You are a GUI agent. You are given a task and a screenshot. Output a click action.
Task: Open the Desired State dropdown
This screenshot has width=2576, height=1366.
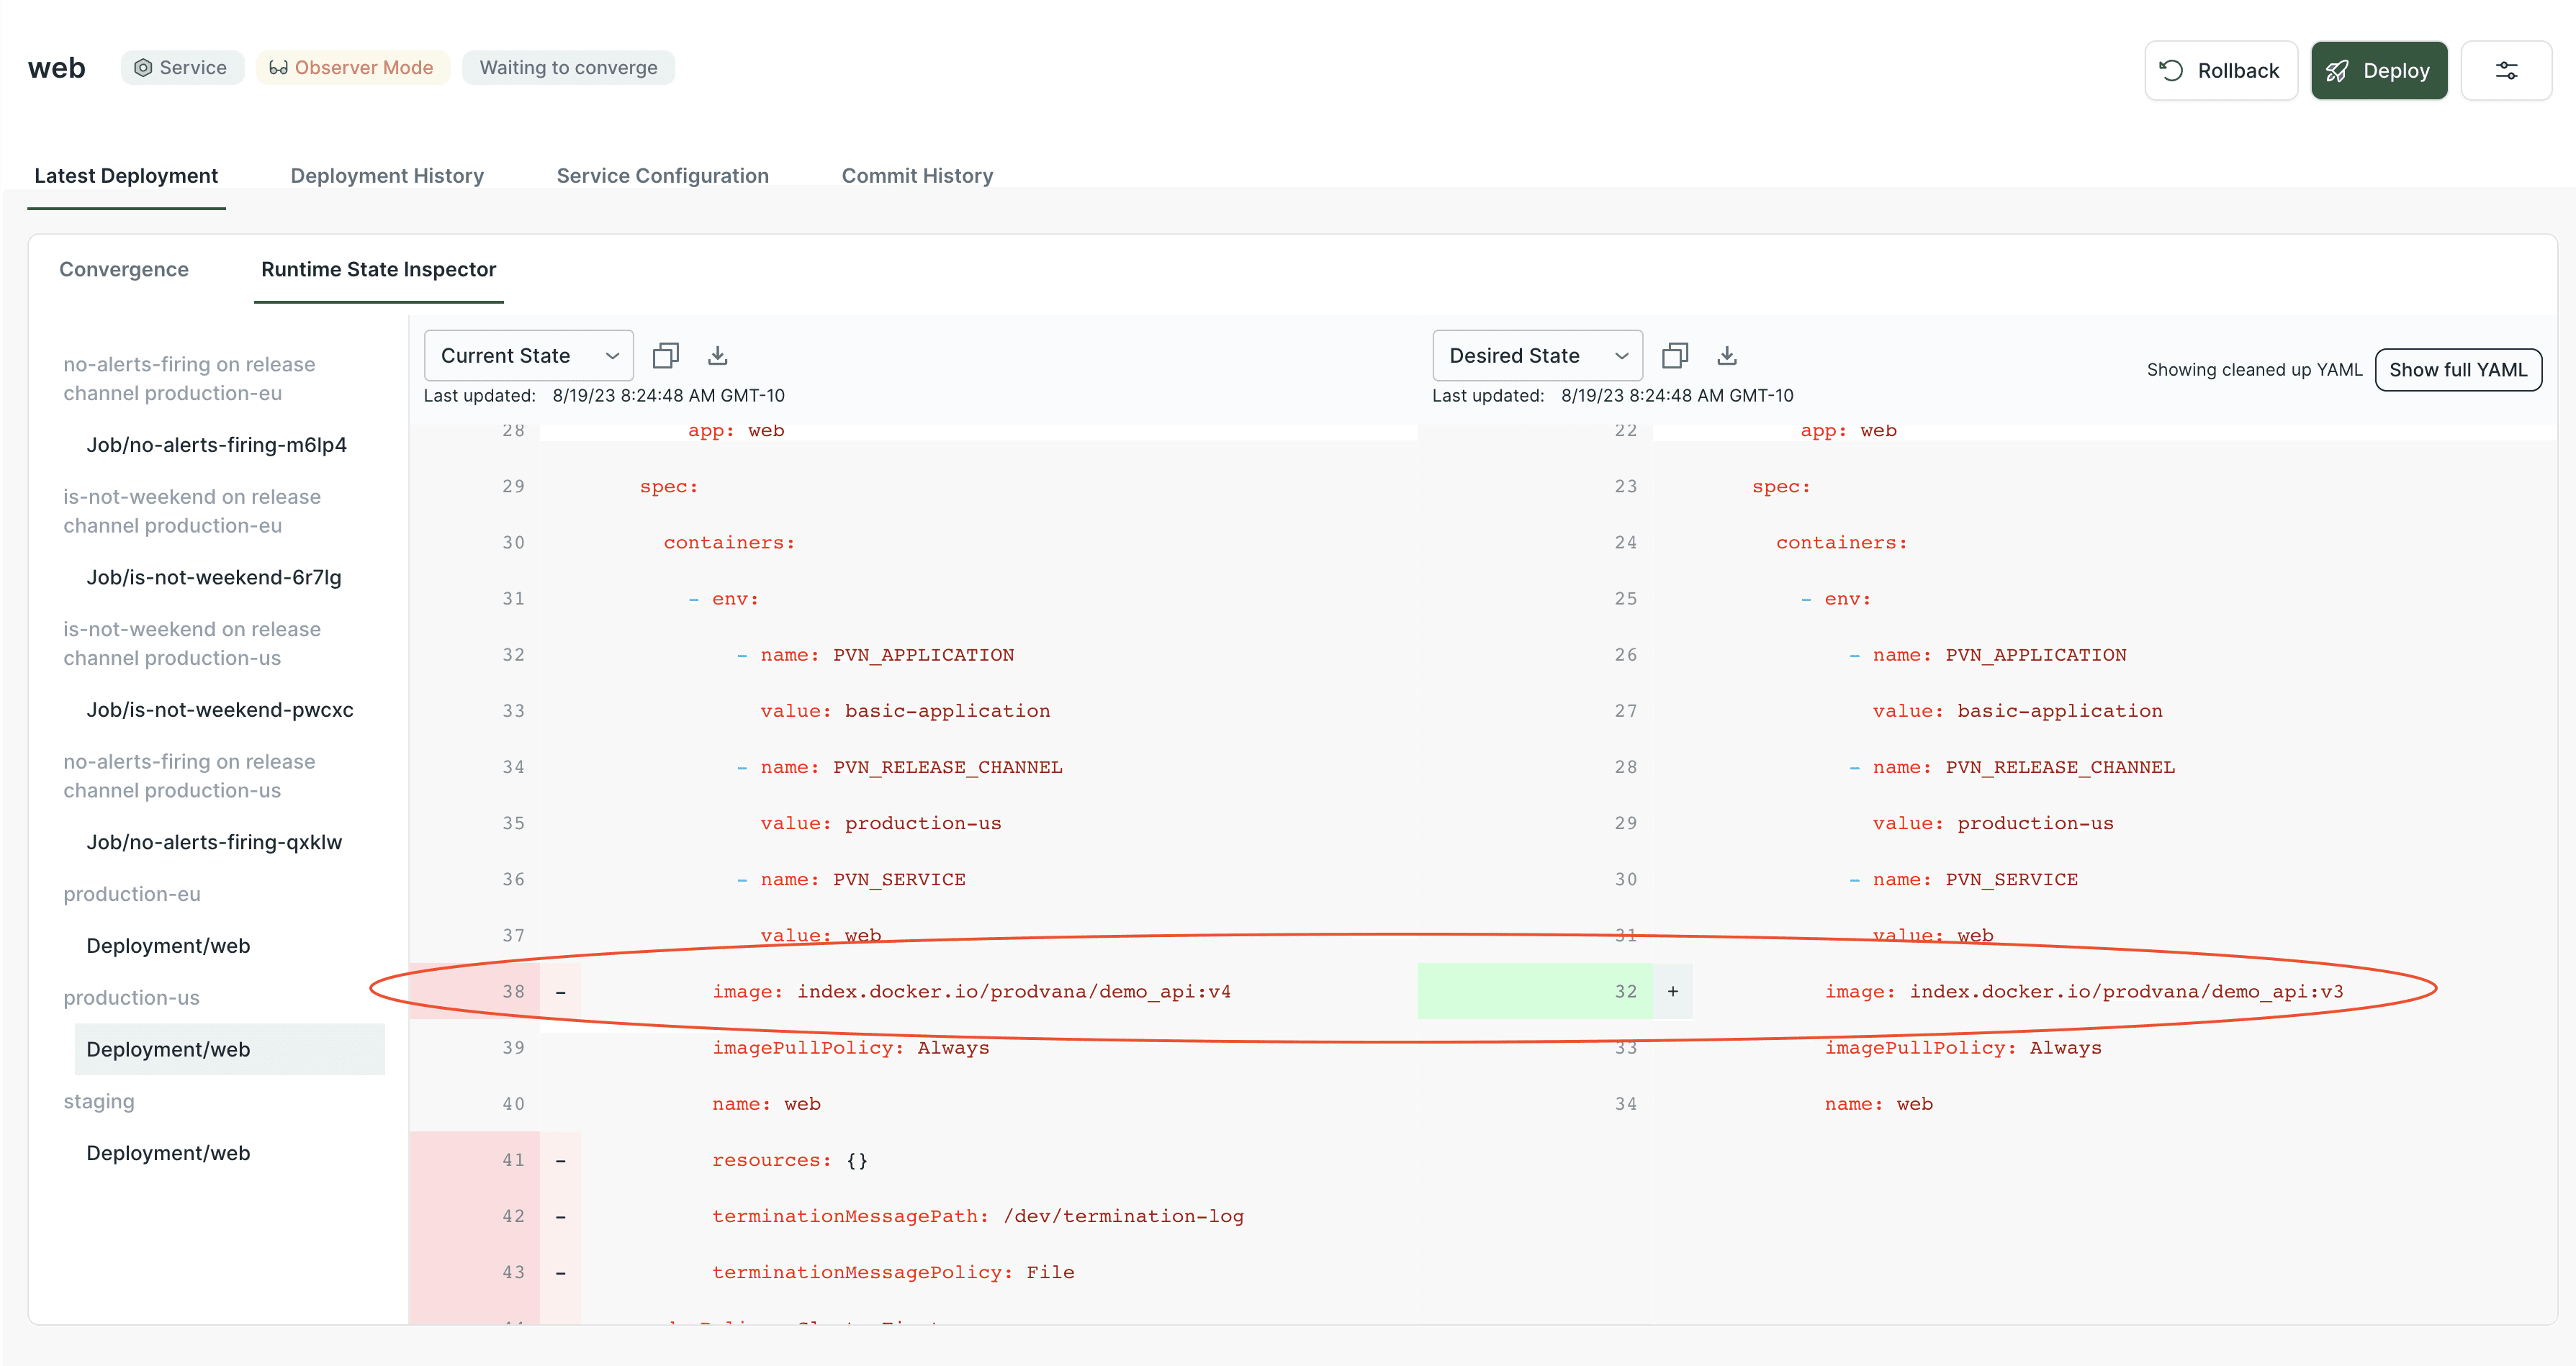point(1536,355)
